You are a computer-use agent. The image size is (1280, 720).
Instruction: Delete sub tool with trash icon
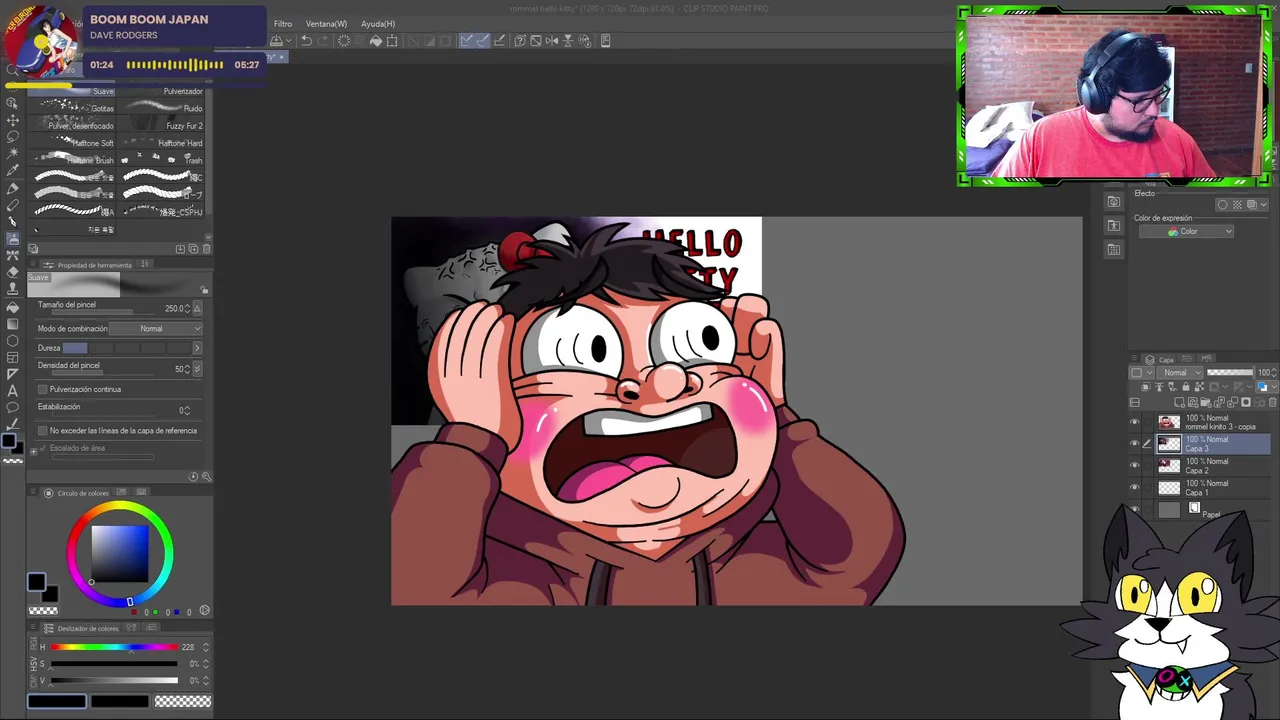pos(206,249)
